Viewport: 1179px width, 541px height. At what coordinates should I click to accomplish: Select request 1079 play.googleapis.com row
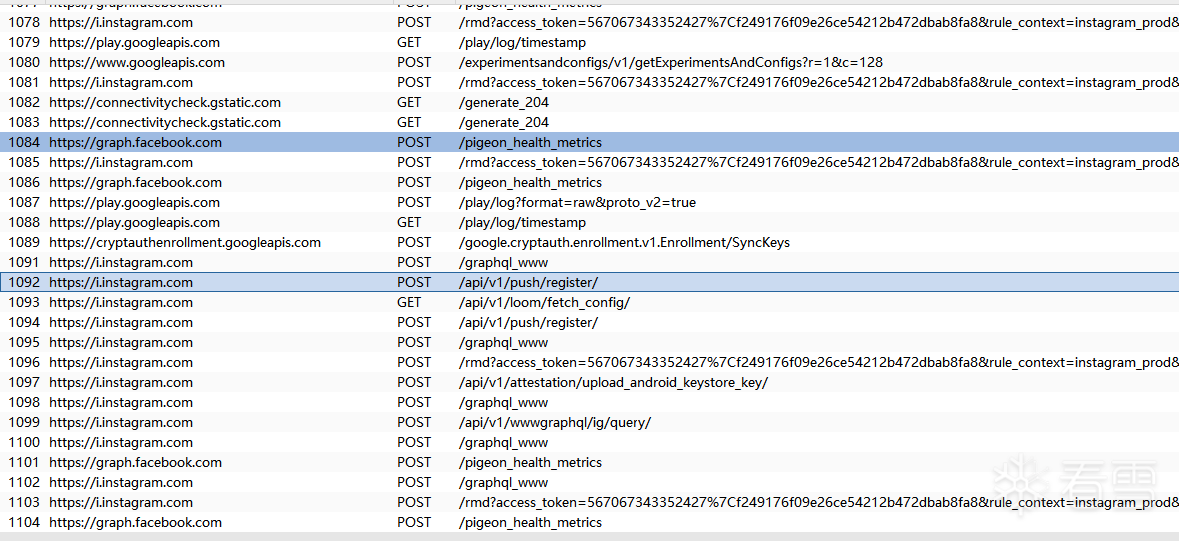(590, 43)
